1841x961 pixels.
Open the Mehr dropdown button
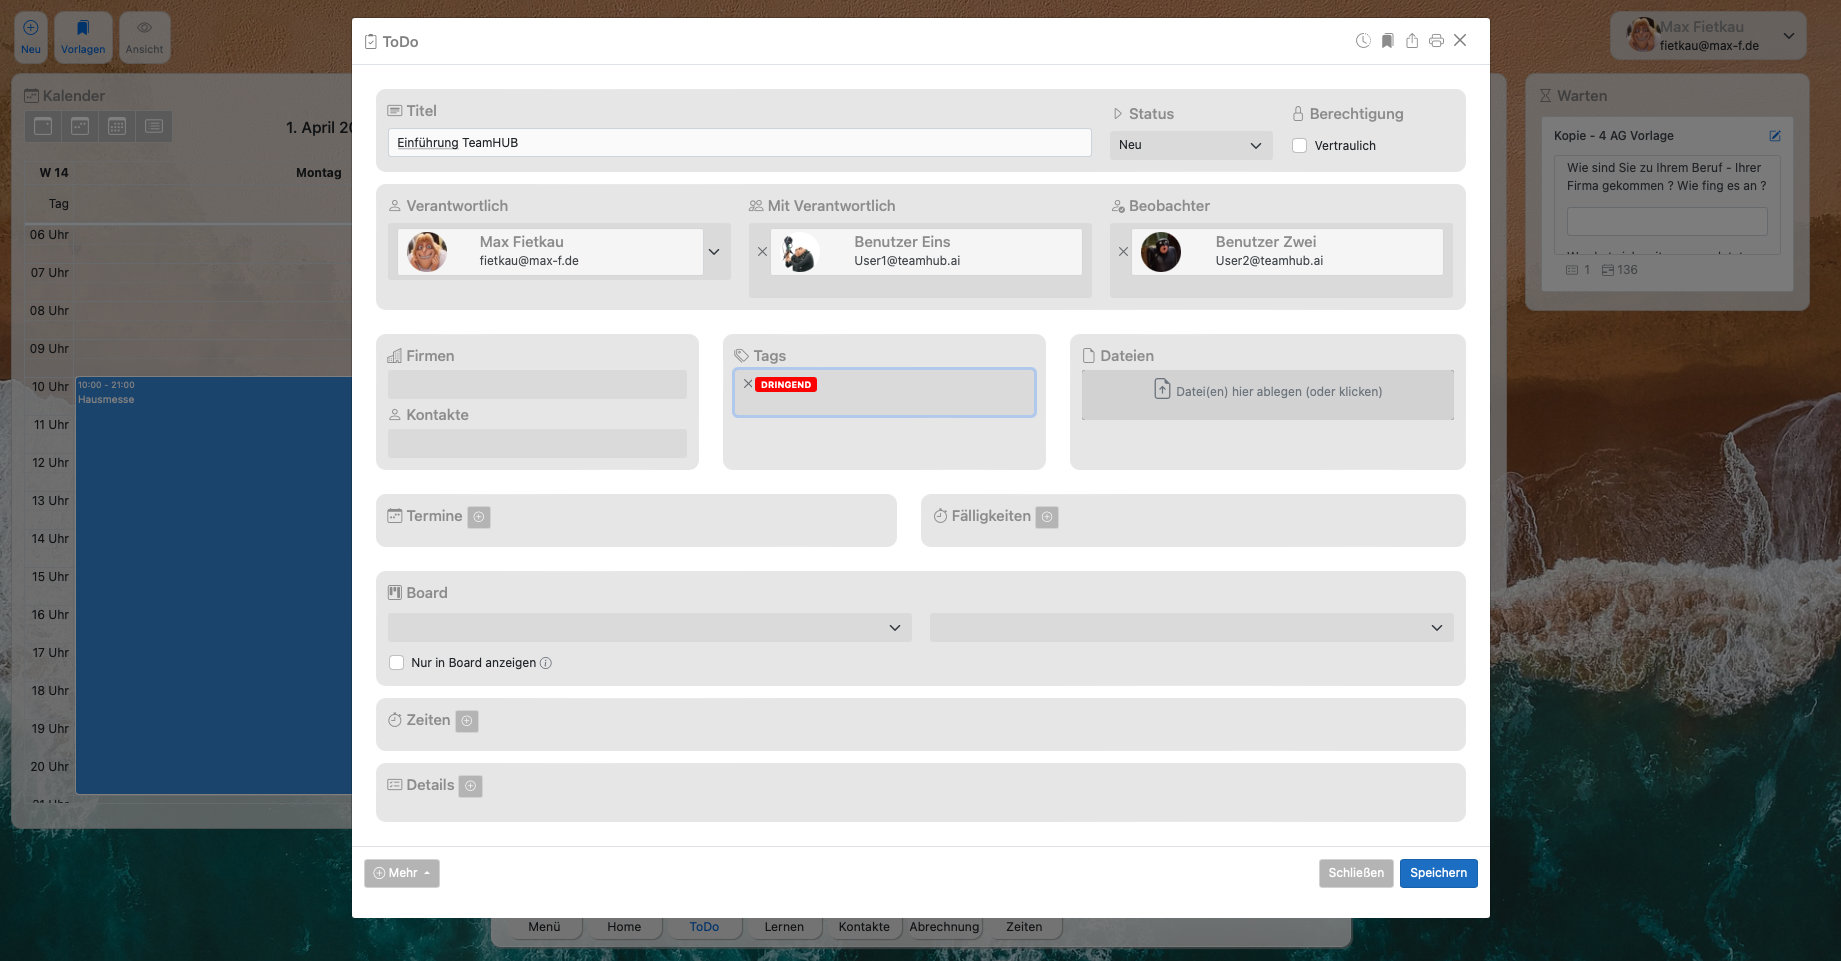tap(402, 873)
